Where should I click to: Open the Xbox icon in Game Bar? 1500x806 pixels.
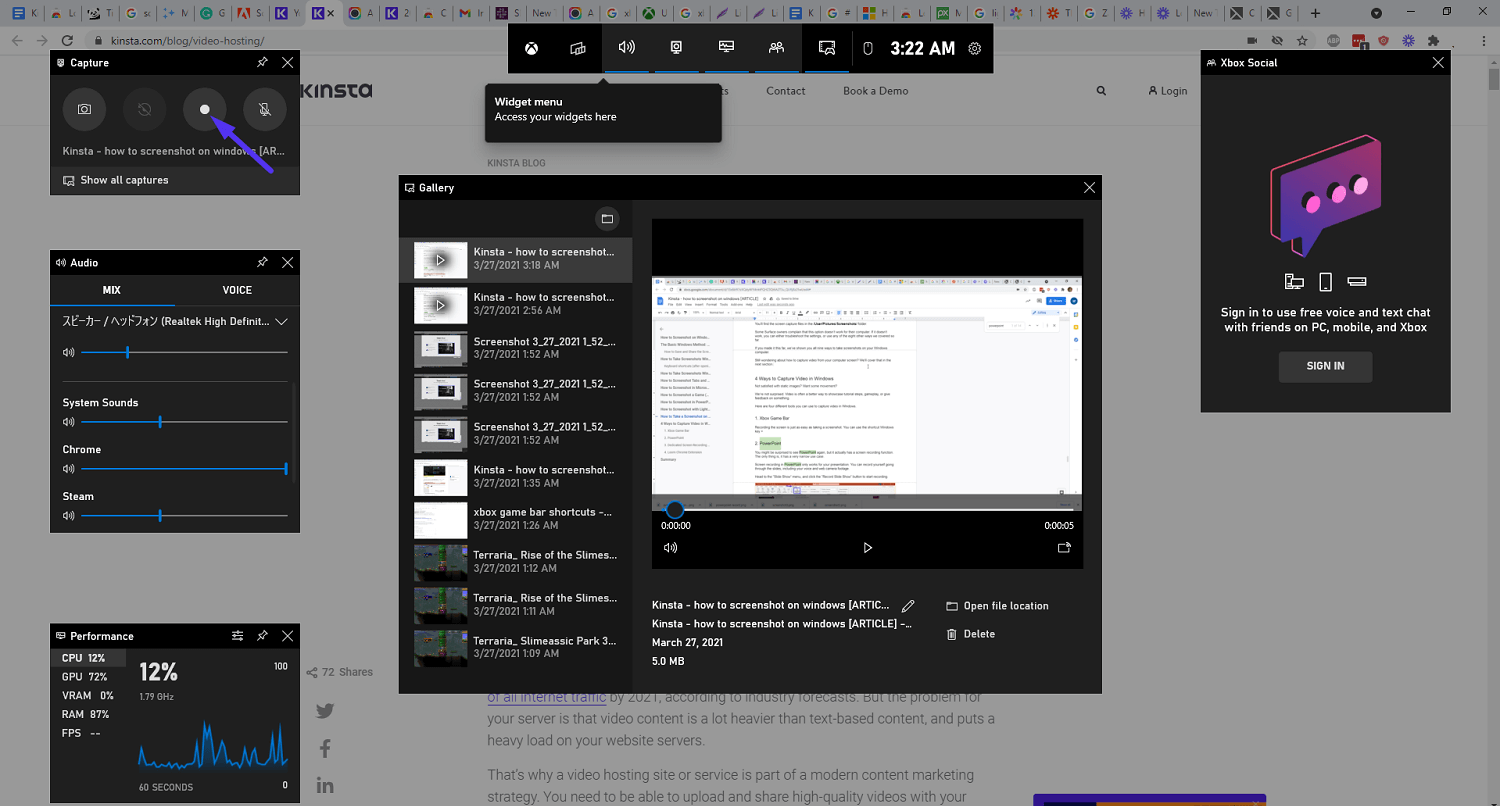tap(532, 48)
